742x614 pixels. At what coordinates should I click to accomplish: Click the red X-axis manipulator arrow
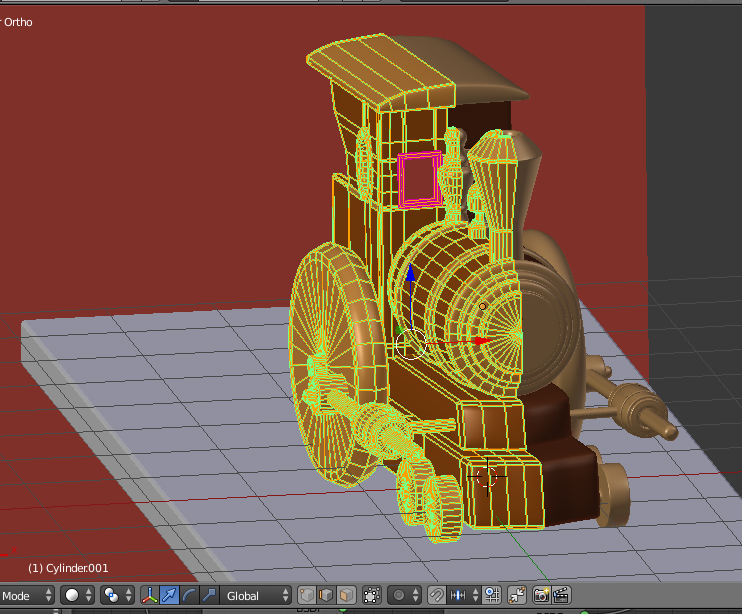482,341
